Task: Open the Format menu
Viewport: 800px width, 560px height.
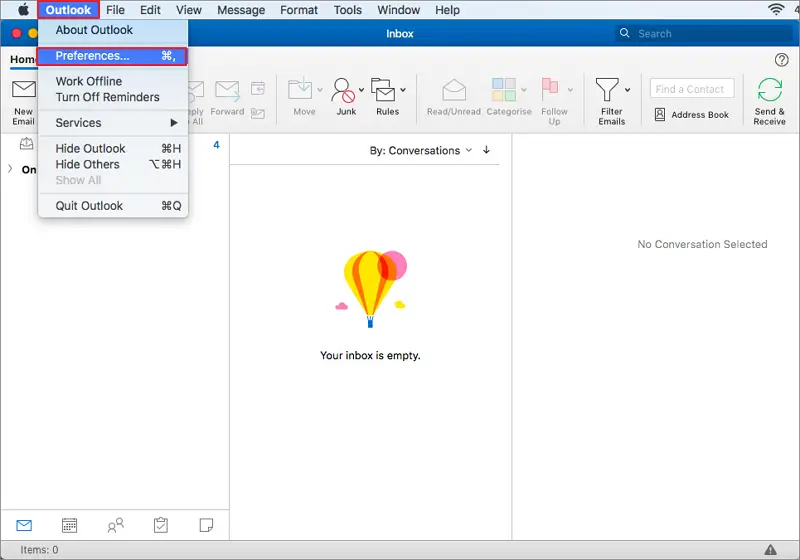Action: click(299, 10)
